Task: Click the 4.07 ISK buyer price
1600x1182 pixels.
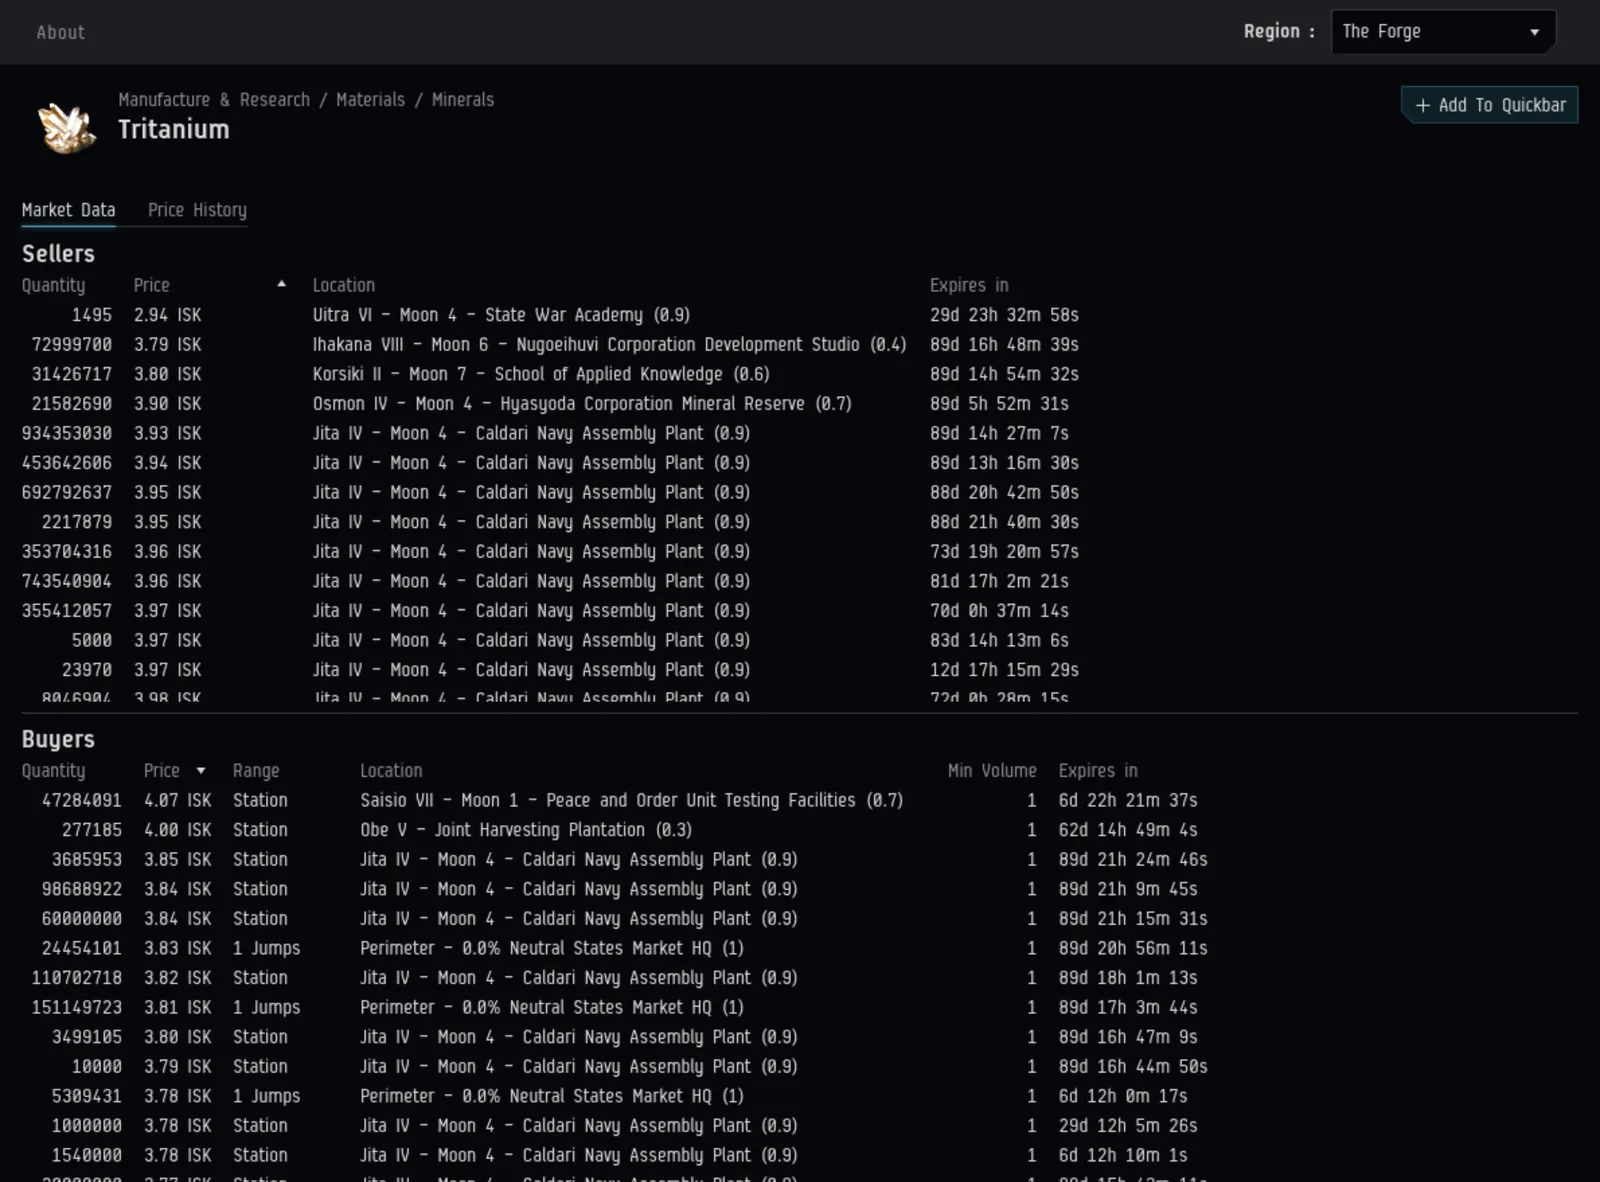Action: click(x=177, y=800)
